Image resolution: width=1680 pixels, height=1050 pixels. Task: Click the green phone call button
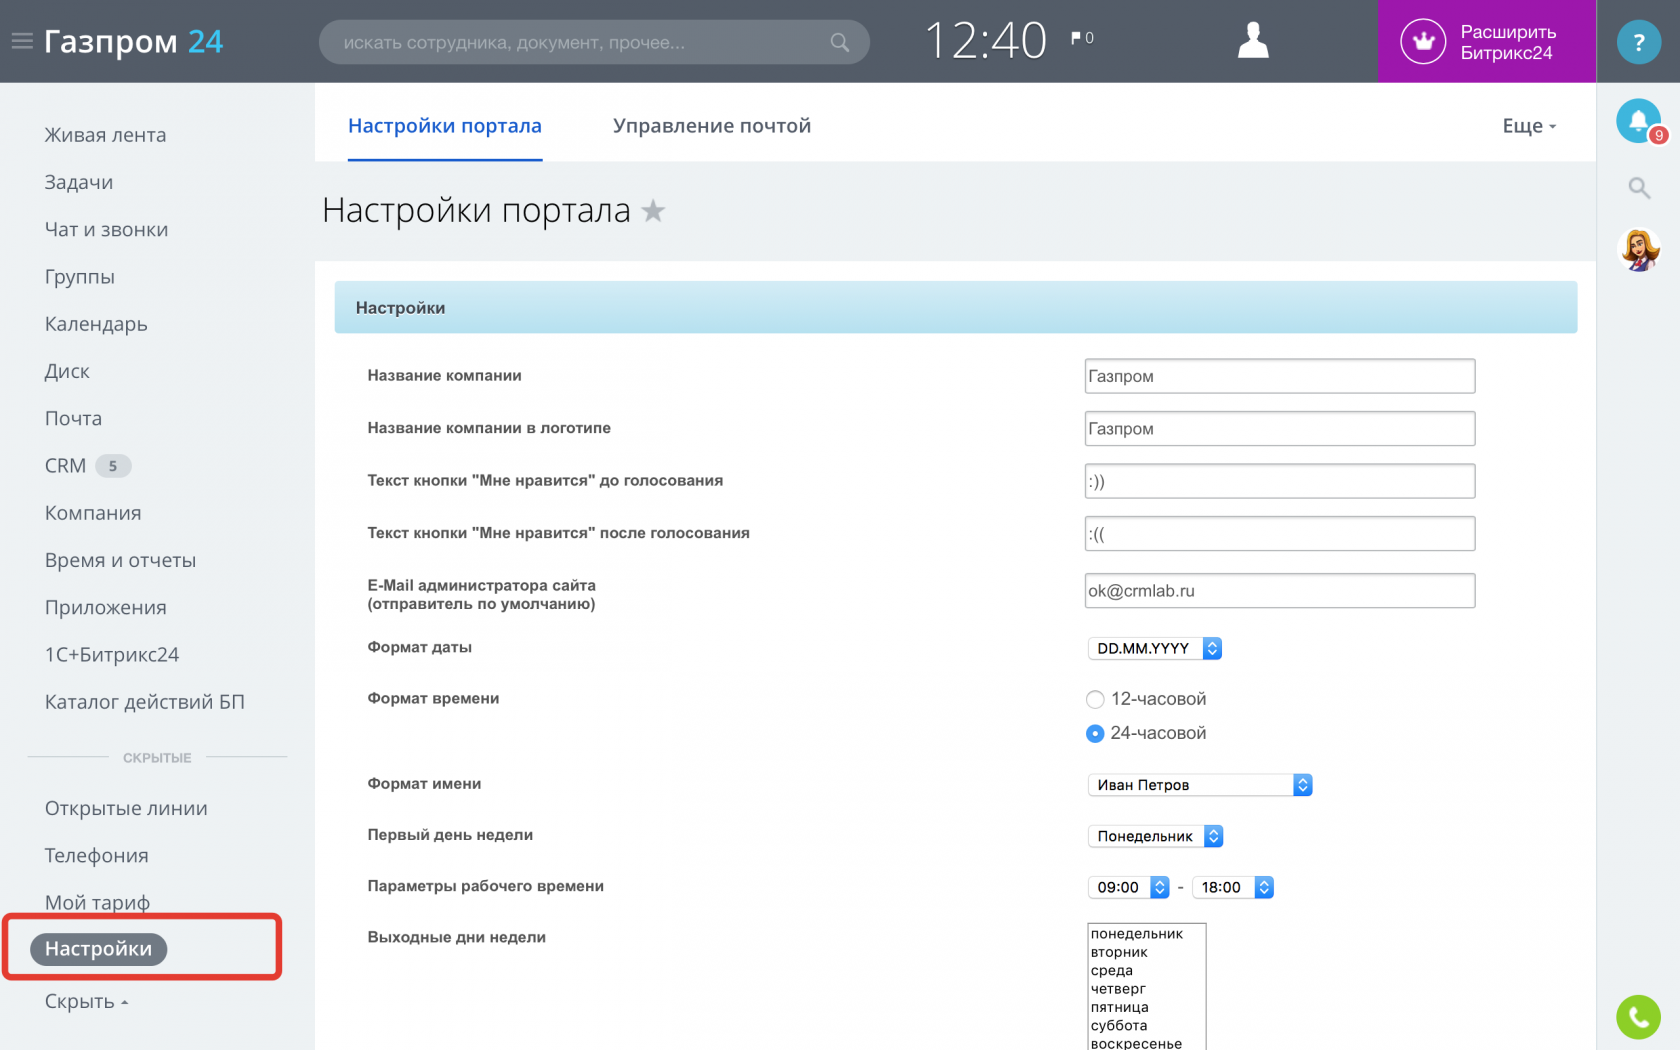tap(1638, 1017)
